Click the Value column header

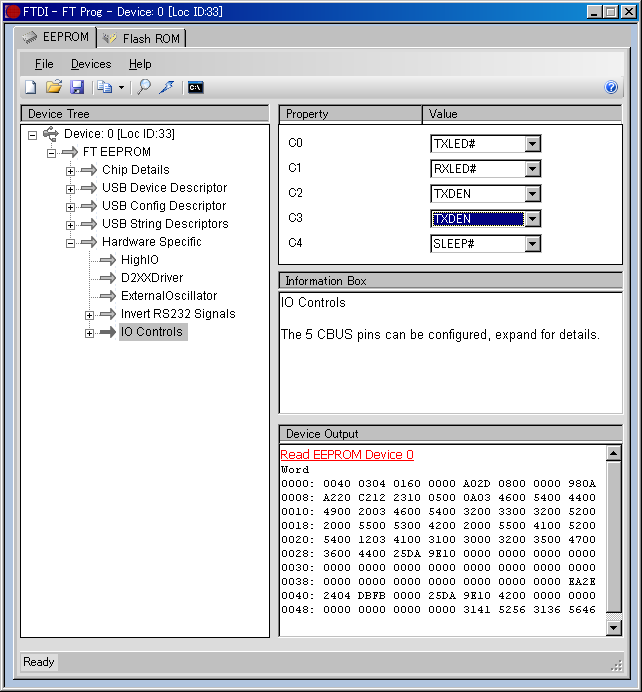point(522,114)
